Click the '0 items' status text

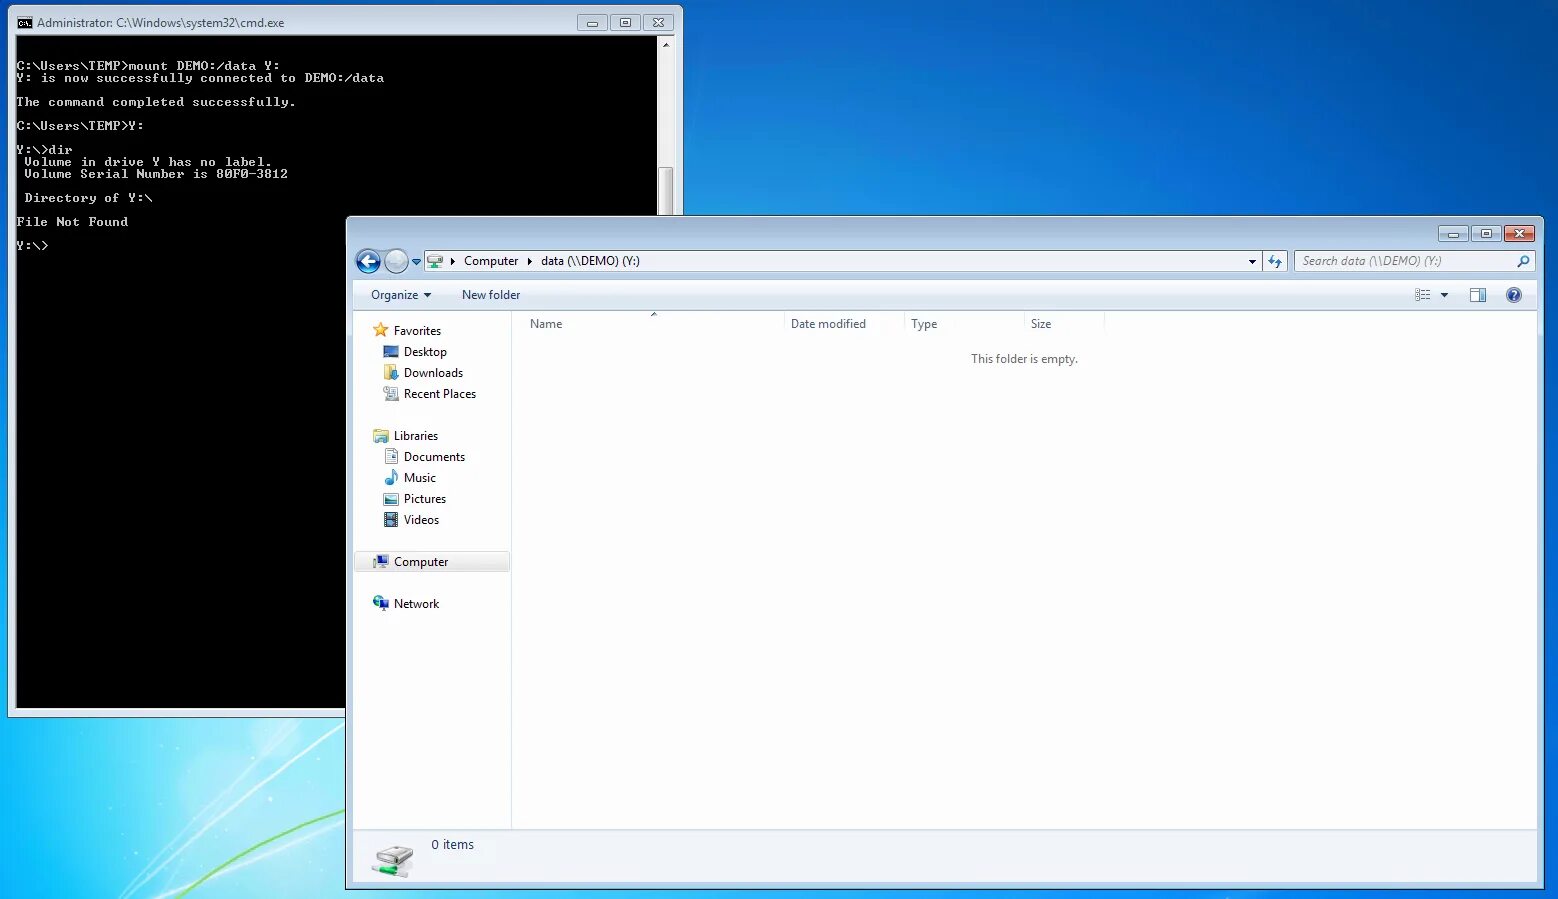point(452,845)
